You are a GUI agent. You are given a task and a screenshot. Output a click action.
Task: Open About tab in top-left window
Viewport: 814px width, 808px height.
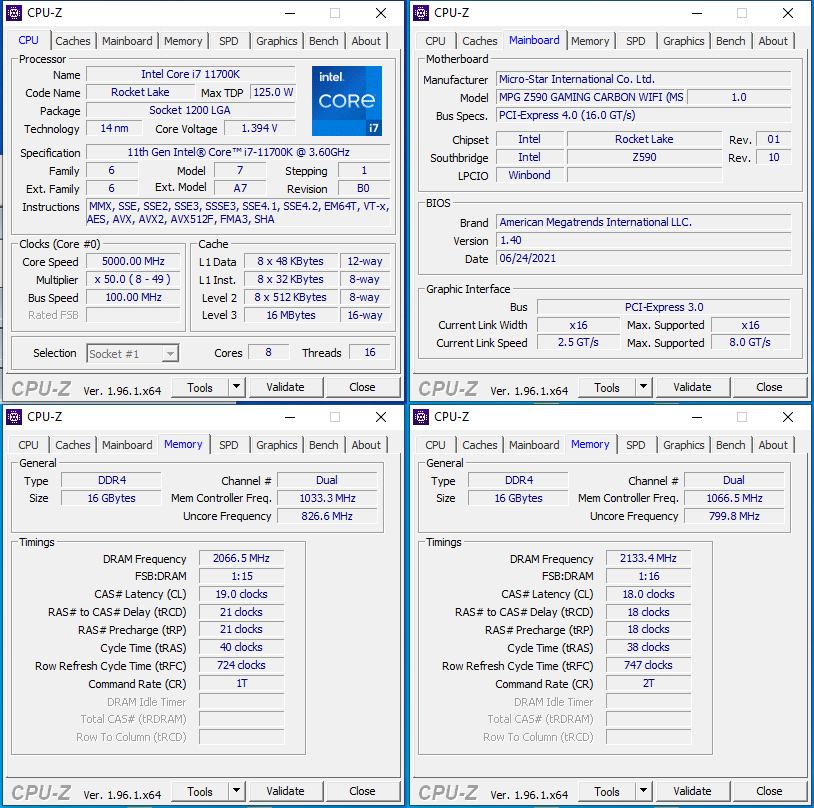tap(366, 41)
